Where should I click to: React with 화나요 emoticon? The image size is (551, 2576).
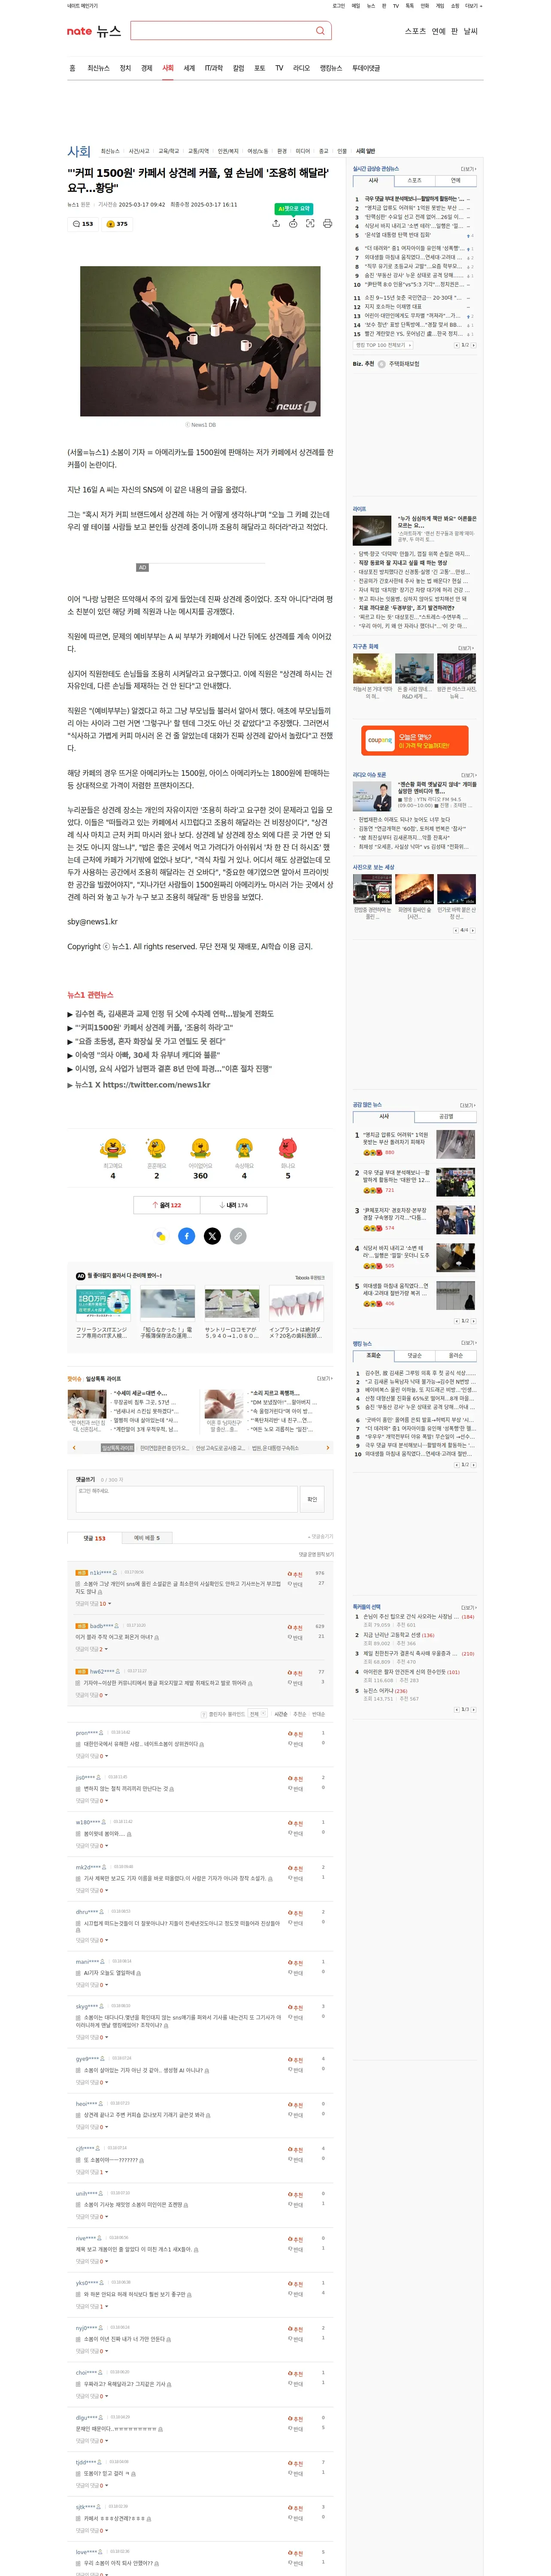(x=288, y=1147)
